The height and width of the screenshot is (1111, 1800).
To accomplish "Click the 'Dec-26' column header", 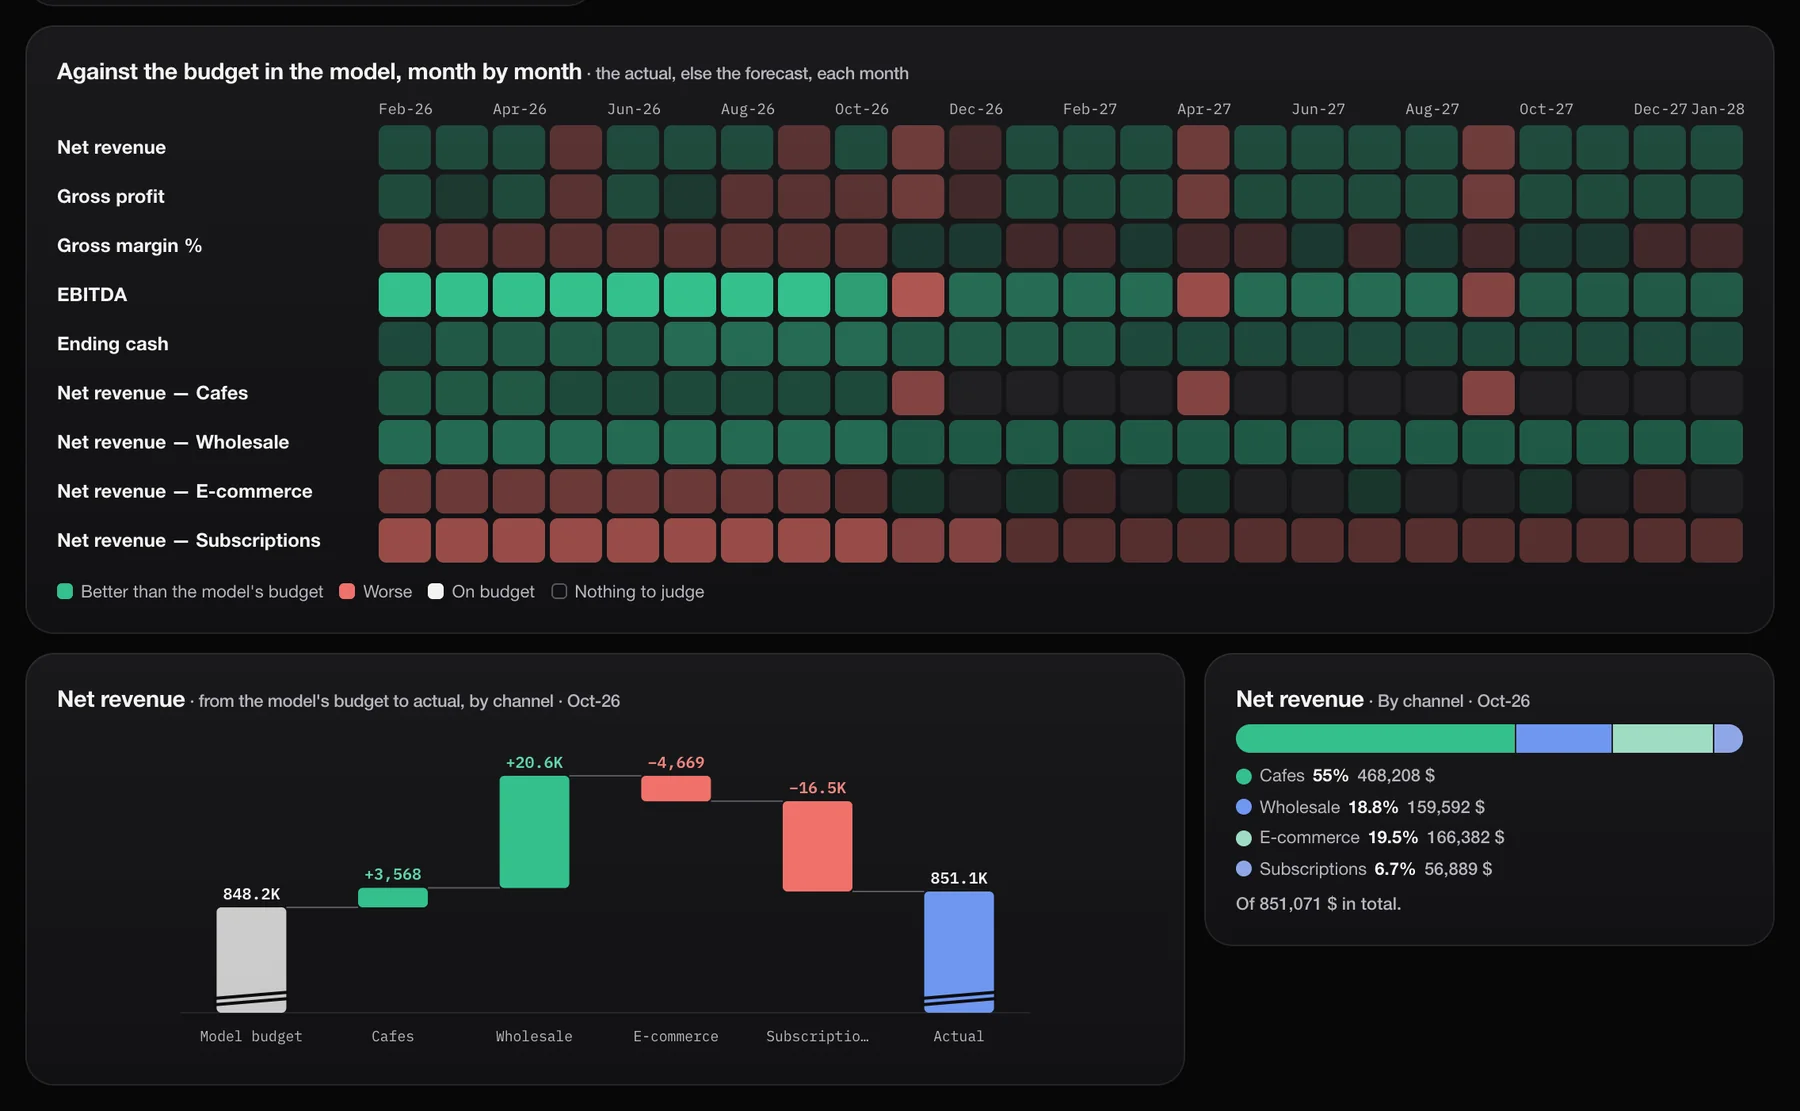I will coord(976,109).
